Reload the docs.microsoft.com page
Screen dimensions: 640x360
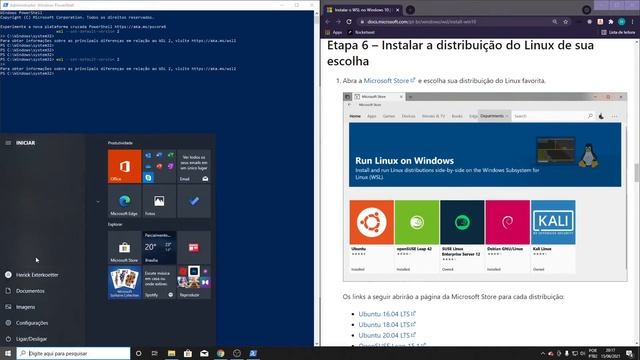point(349,22)
